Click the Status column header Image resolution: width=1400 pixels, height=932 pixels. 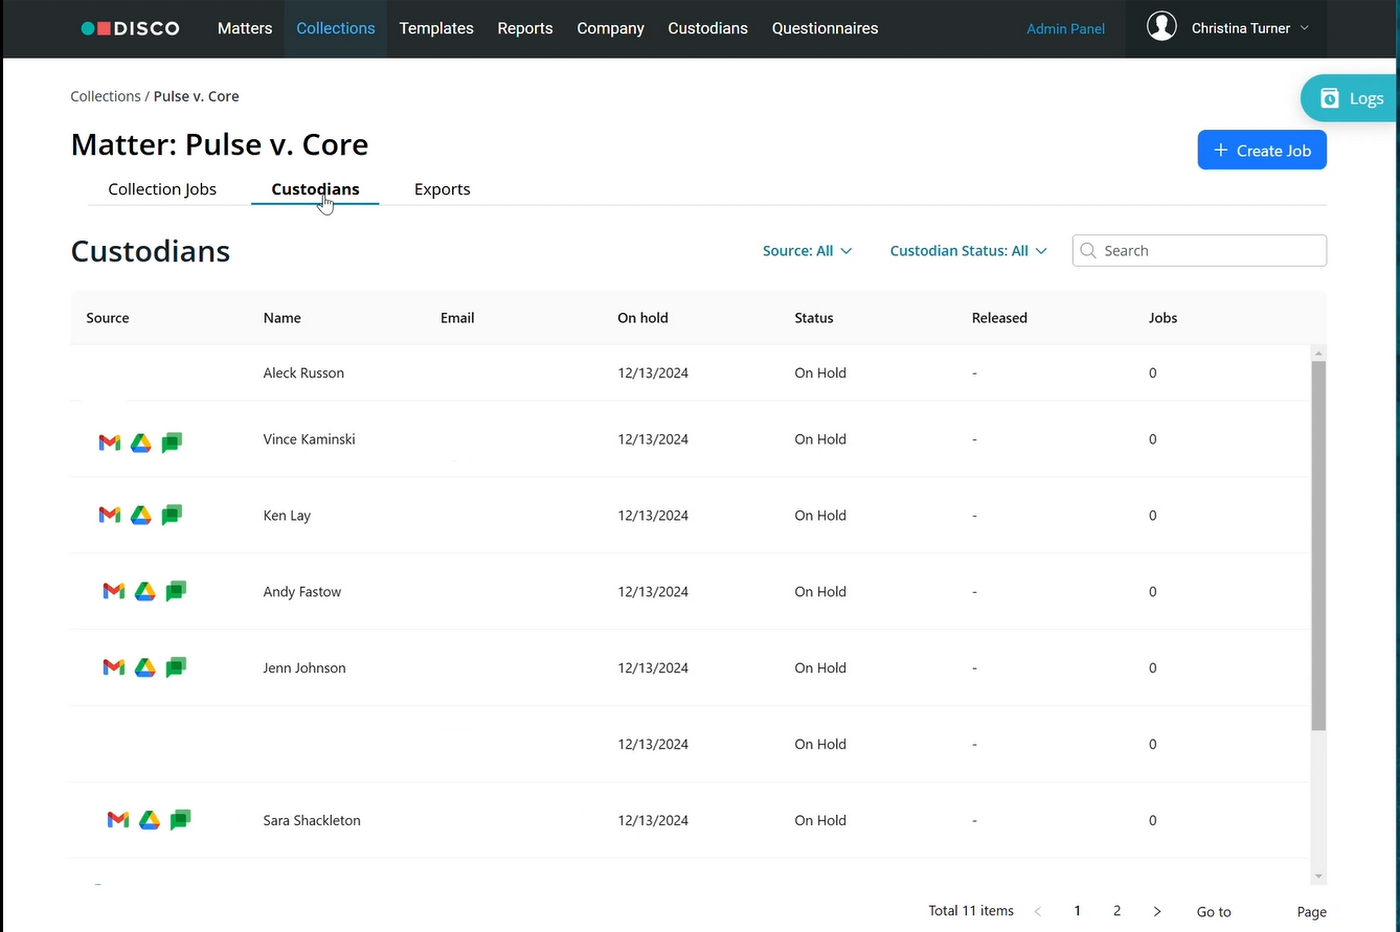[813, 318]
